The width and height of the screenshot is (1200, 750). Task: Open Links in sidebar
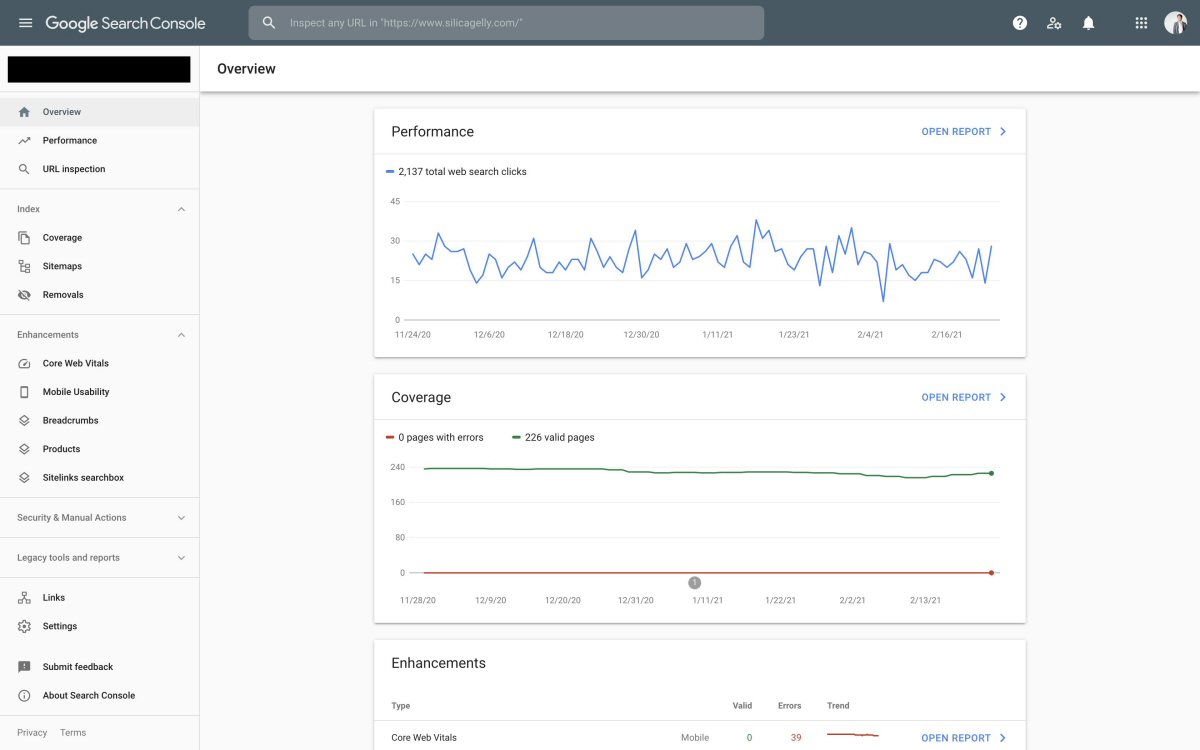click(x=100, y=598)
